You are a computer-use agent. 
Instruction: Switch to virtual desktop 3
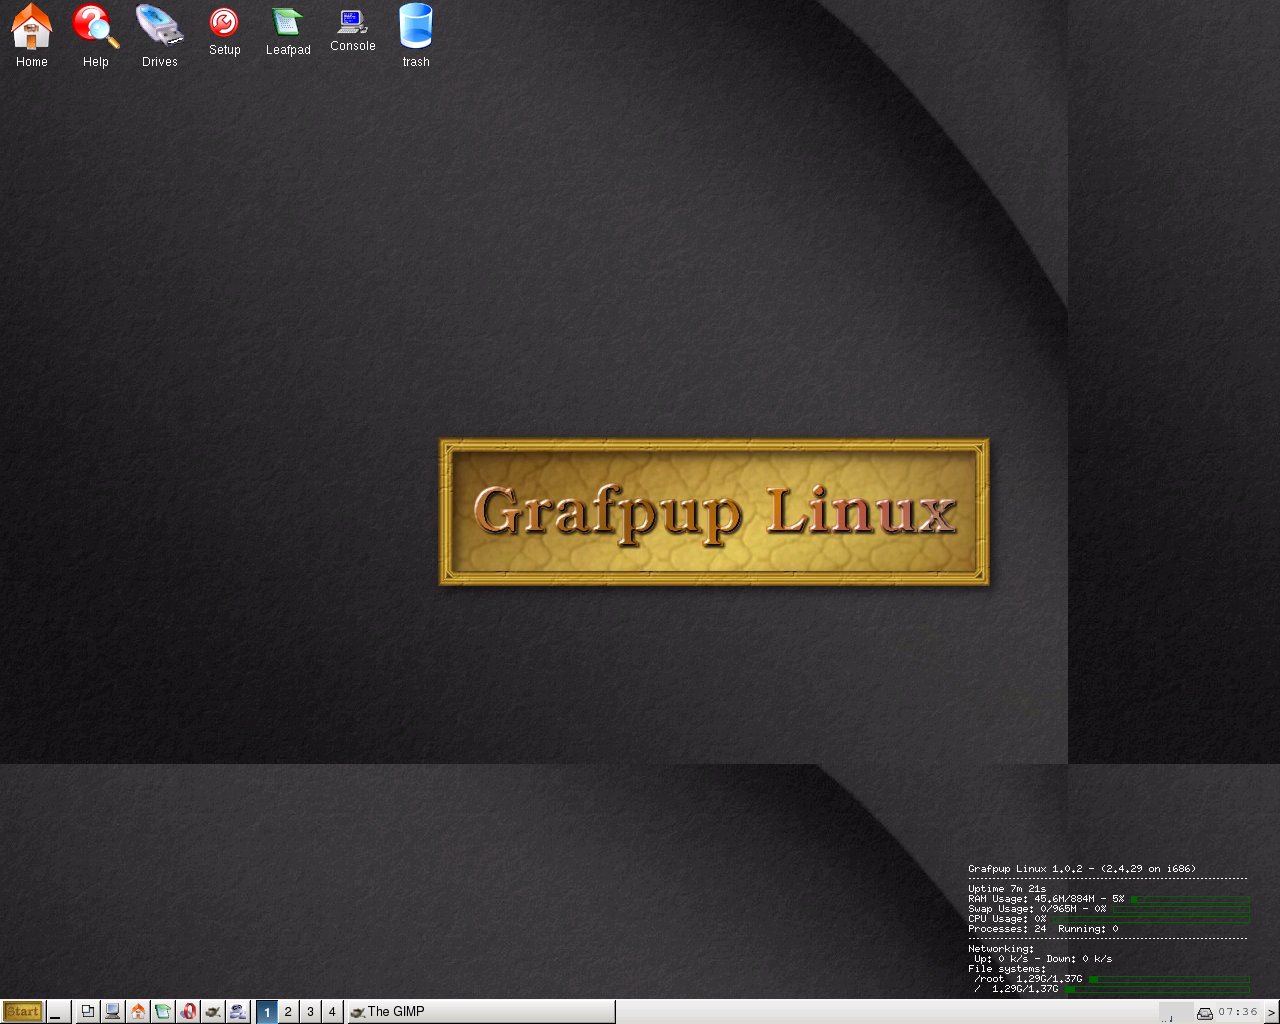pos(310,1012)
